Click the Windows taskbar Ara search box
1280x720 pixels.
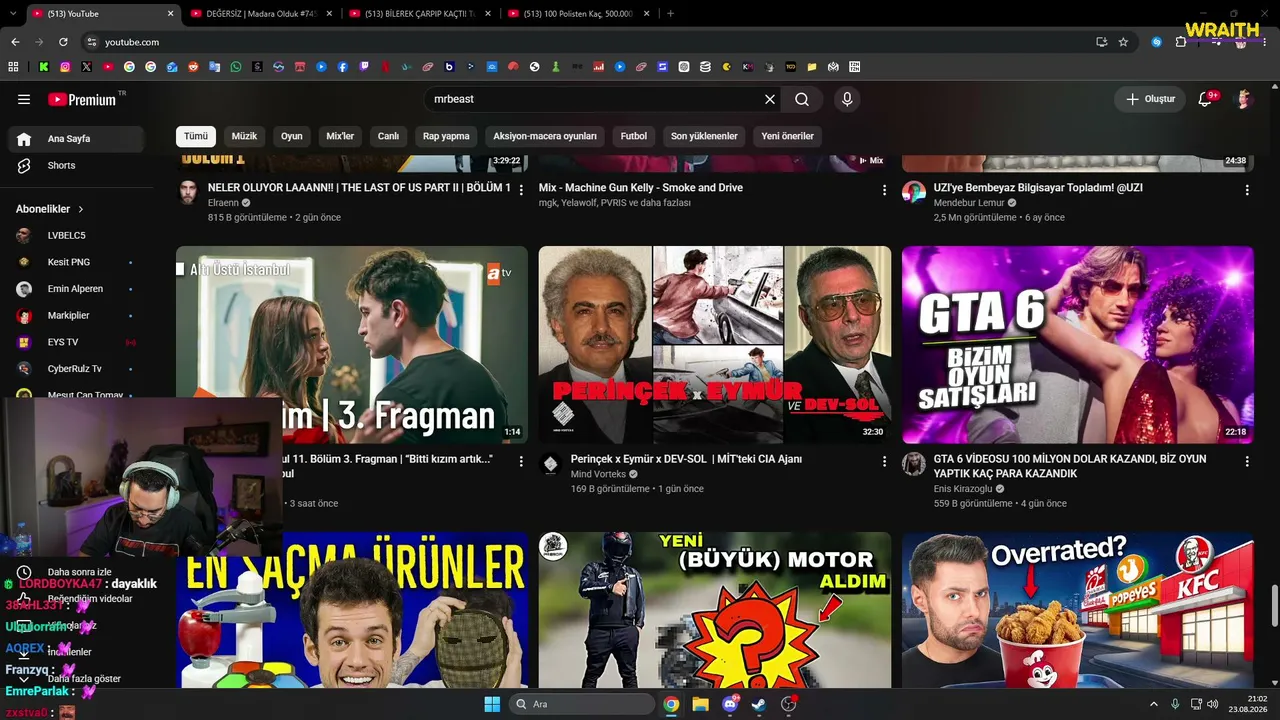click(582, 704)
